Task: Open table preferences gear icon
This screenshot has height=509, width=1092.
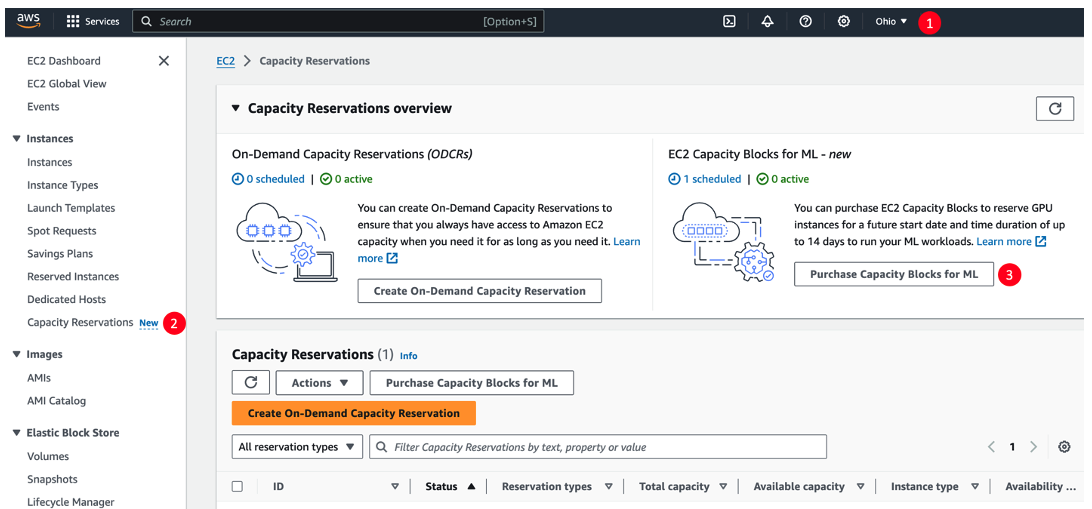Action: 1064,447
